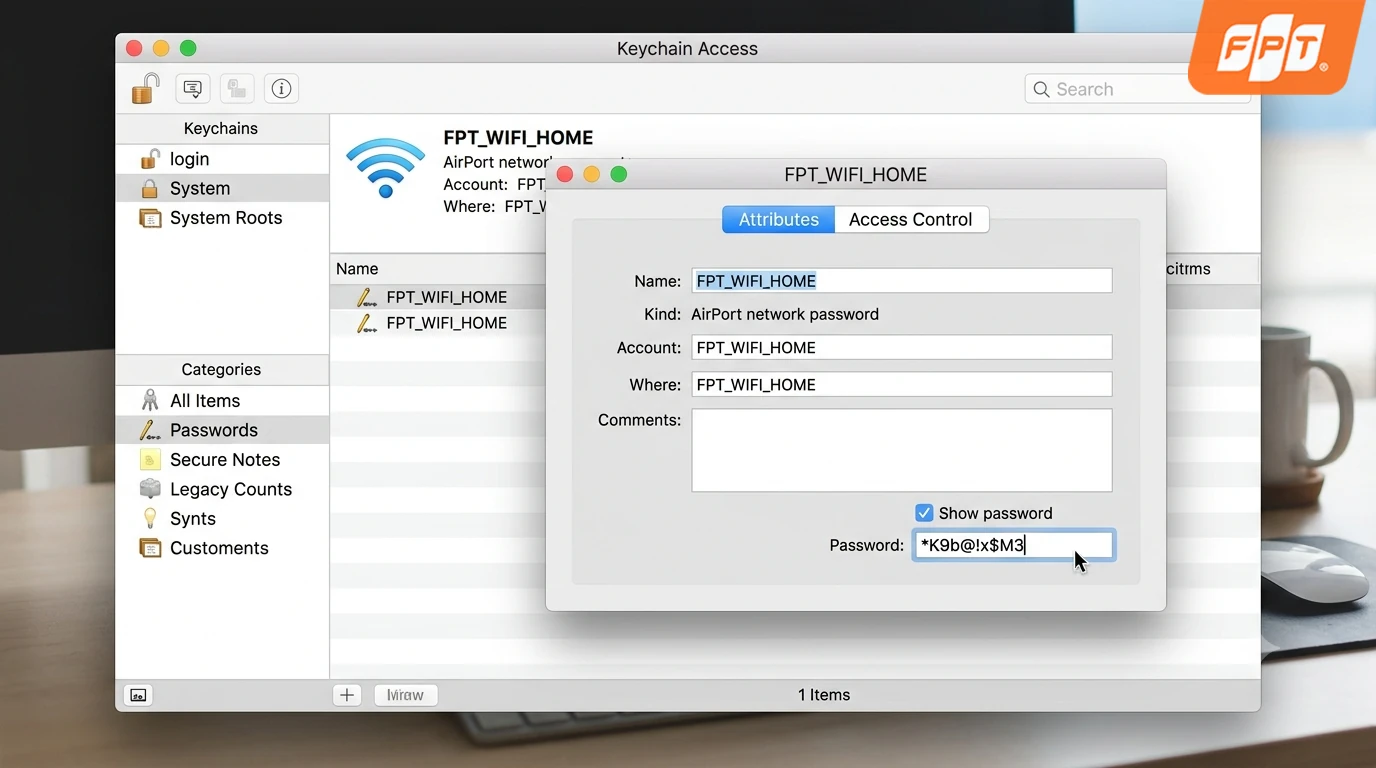The height and width of the screenshot is (768, 1376).
Task: Select the highlighted FPT_WIFI_HOME list row
Action: (438, 297)
